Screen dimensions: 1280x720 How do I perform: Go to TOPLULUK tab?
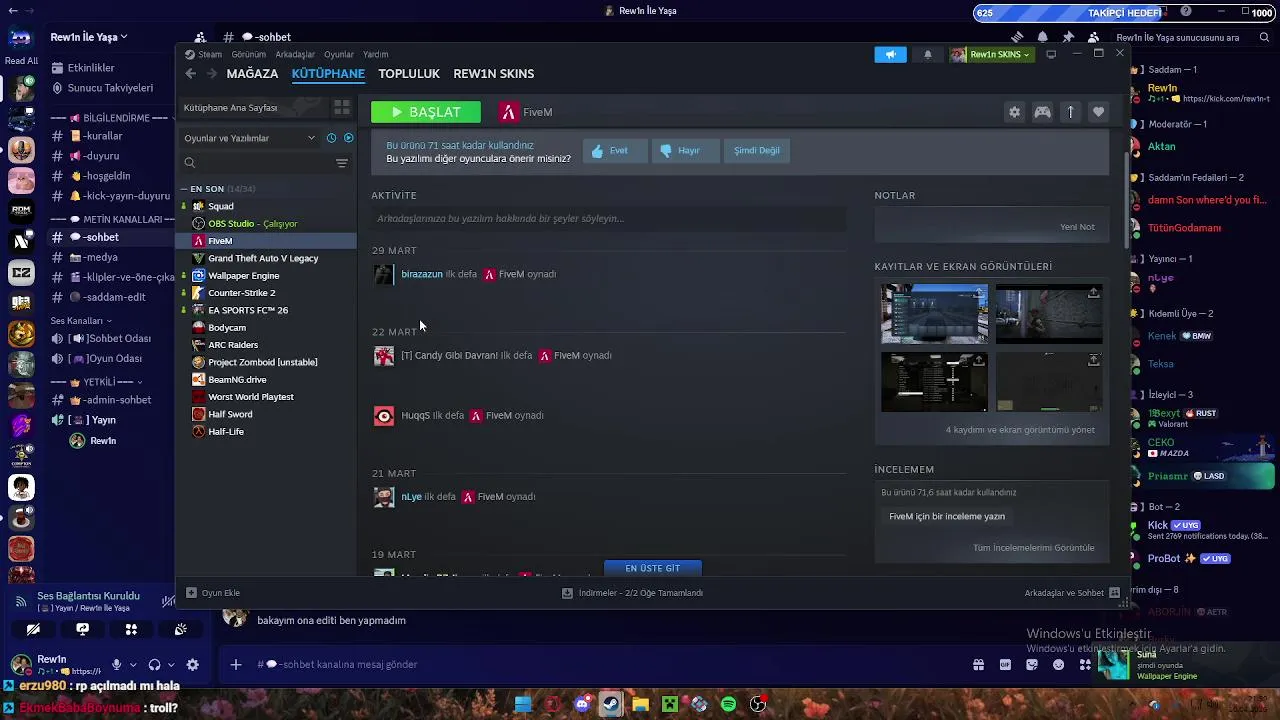409,74
